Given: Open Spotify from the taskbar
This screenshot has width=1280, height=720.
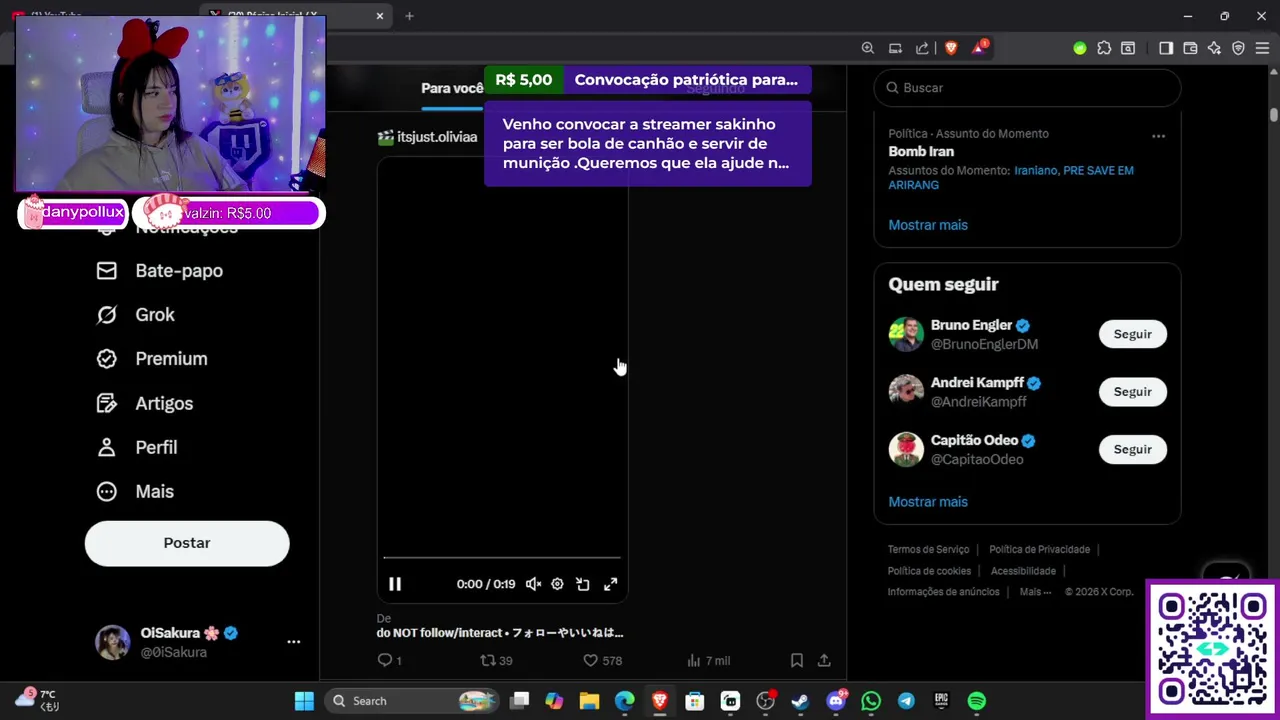Looking at the screenshot, I should pos(977,701).
